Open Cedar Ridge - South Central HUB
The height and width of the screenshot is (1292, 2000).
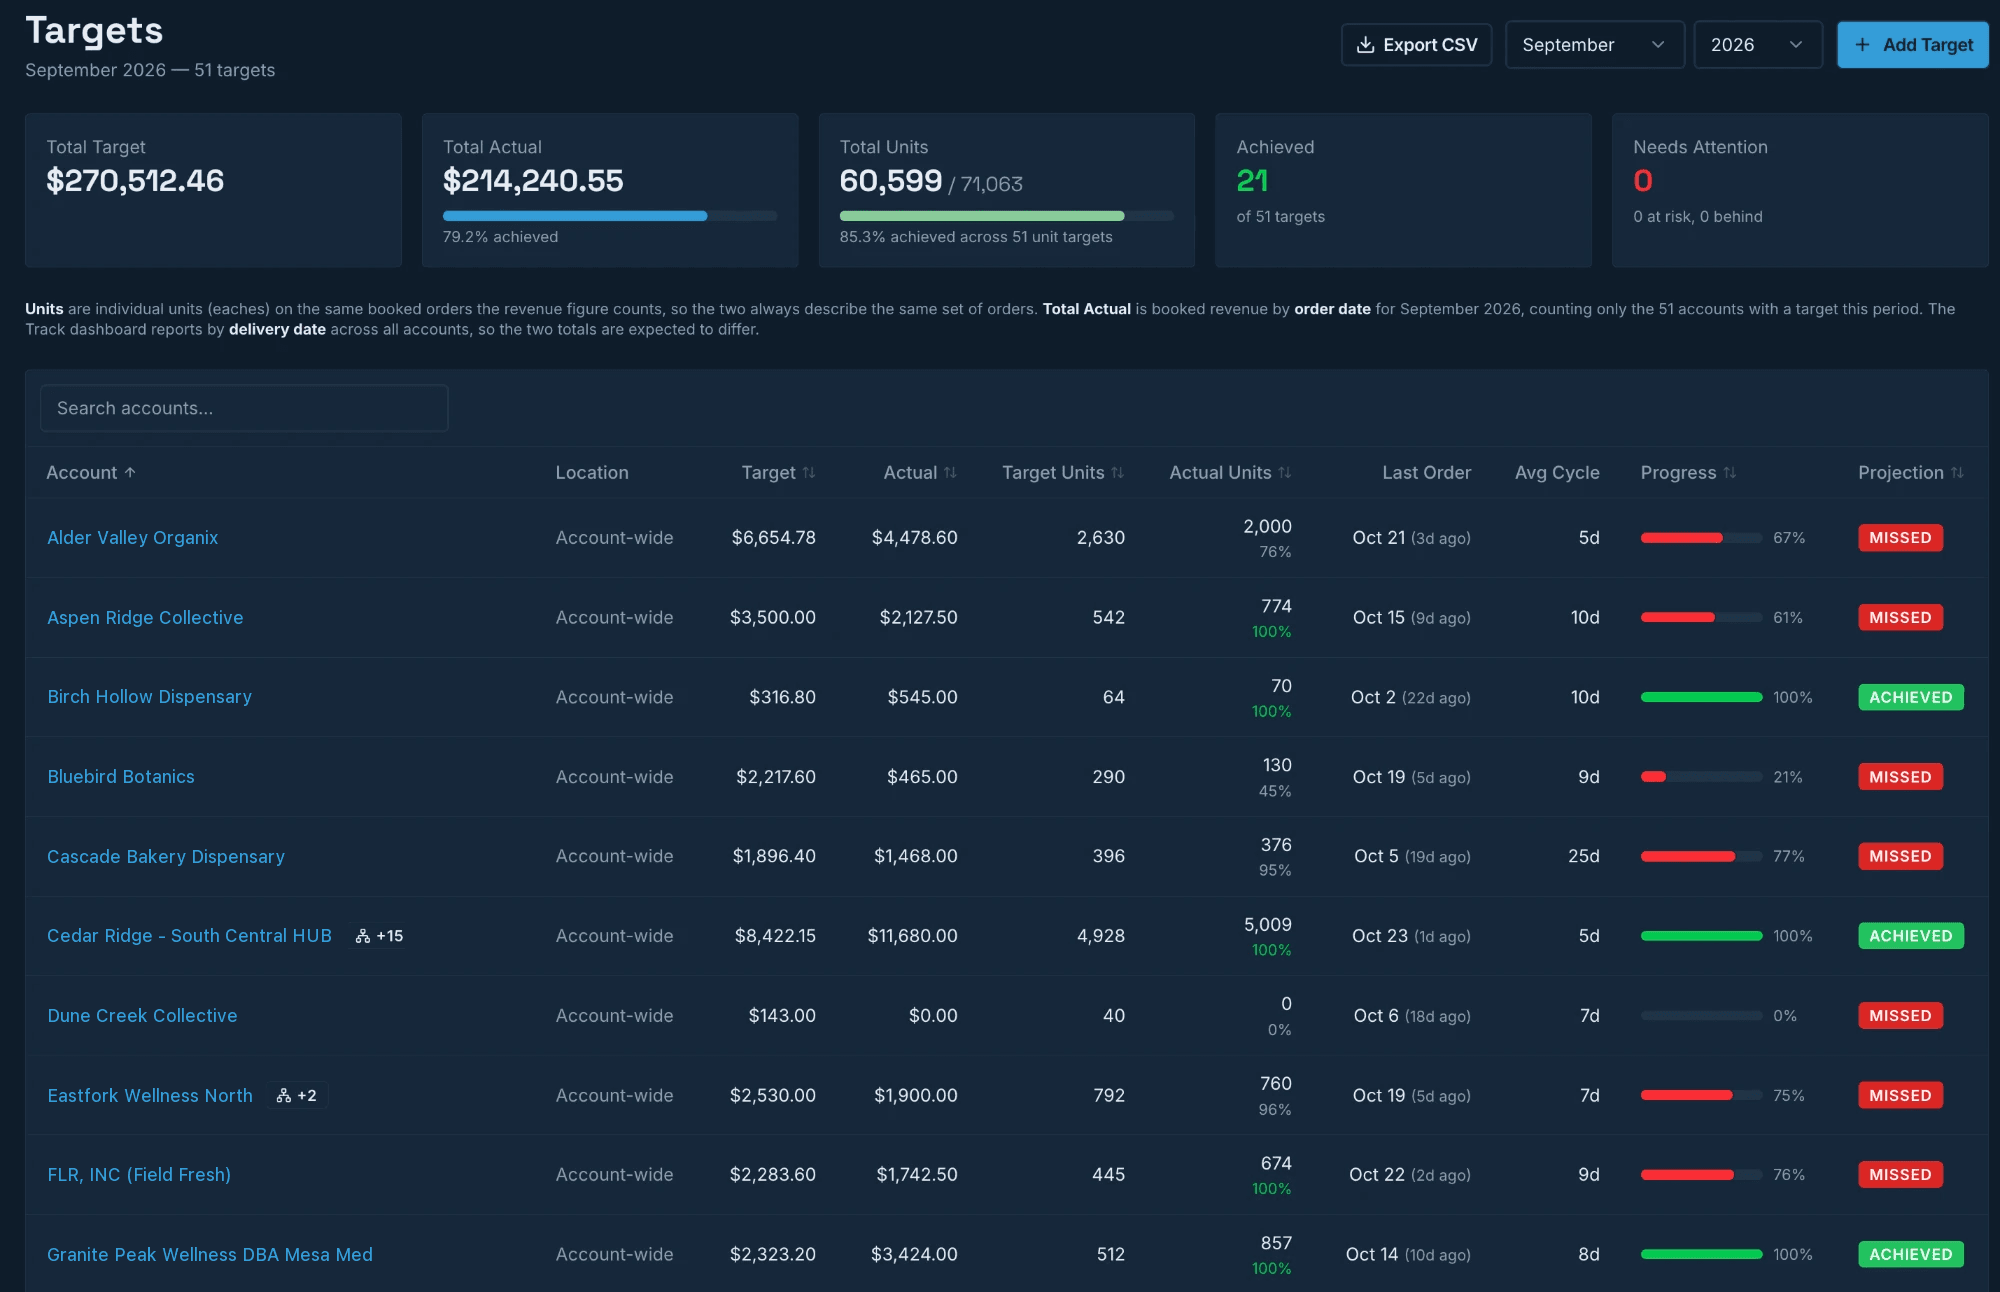pyautogui.click(x=189, y=936)
